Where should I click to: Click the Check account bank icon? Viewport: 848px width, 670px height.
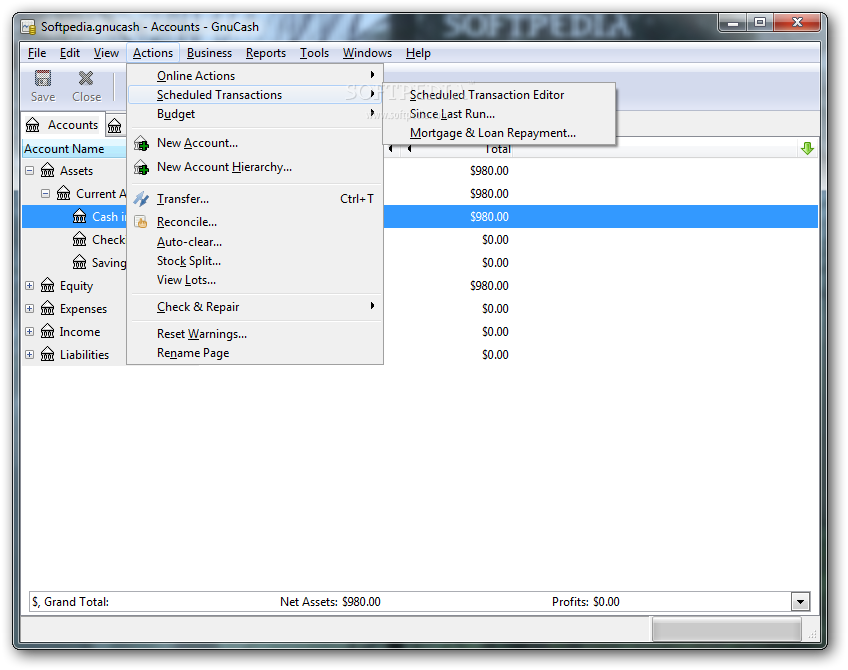pyautogui.click(x=80, y=239)
